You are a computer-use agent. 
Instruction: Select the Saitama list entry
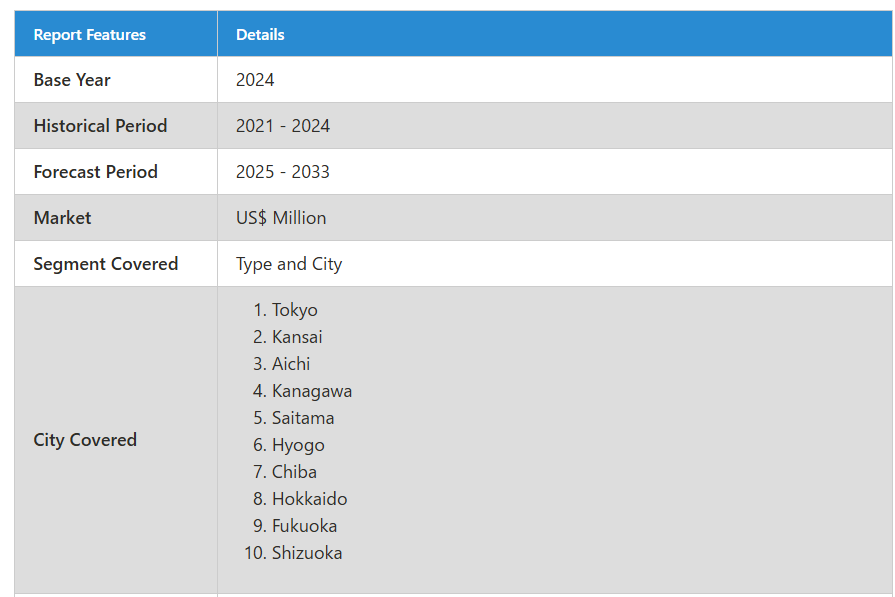coord(303,418)
